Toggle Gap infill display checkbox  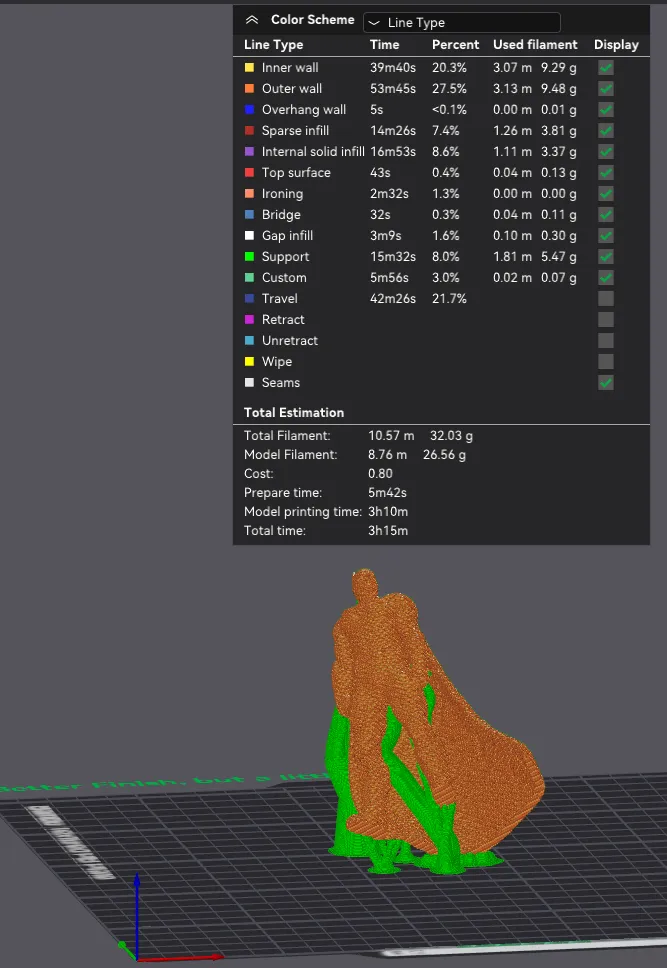(x=606, y=236)
